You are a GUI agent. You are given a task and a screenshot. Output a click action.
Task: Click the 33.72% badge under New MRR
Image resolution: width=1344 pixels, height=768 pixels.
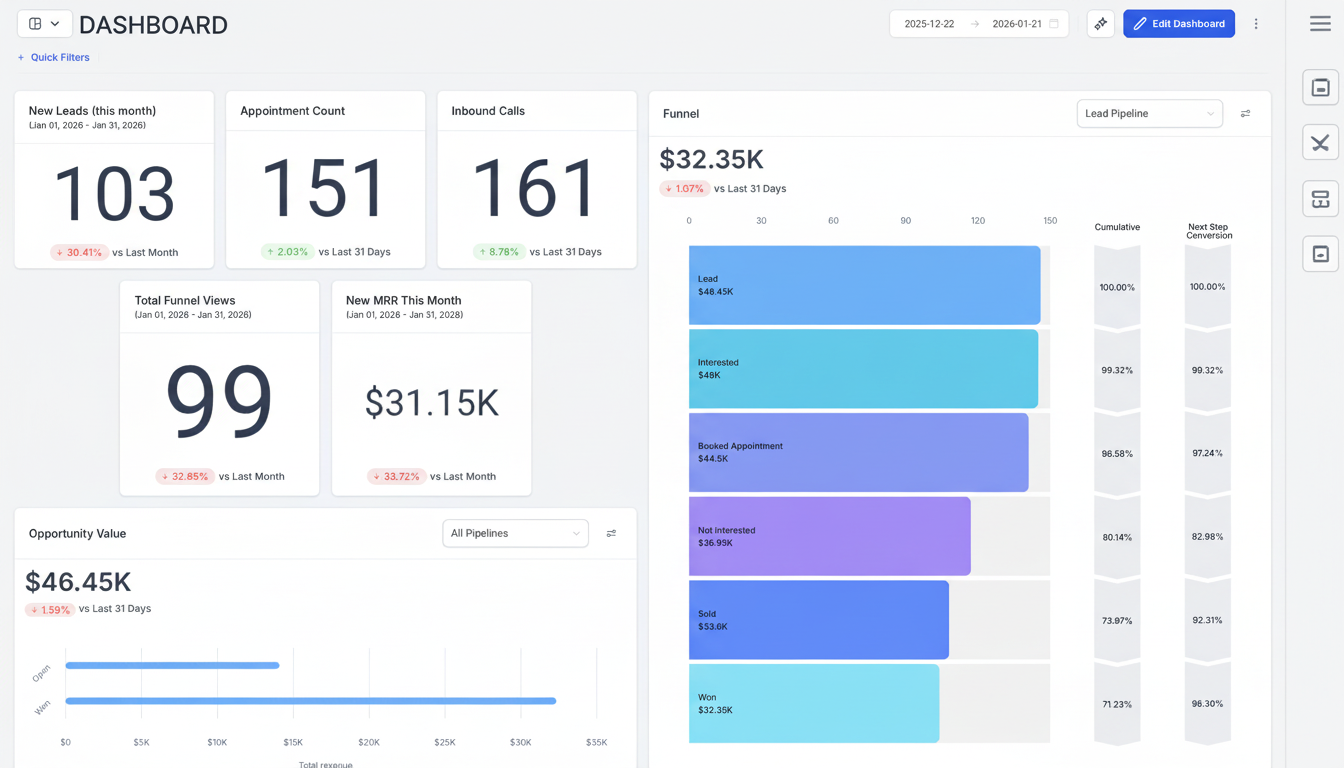[x=397, y=477]
